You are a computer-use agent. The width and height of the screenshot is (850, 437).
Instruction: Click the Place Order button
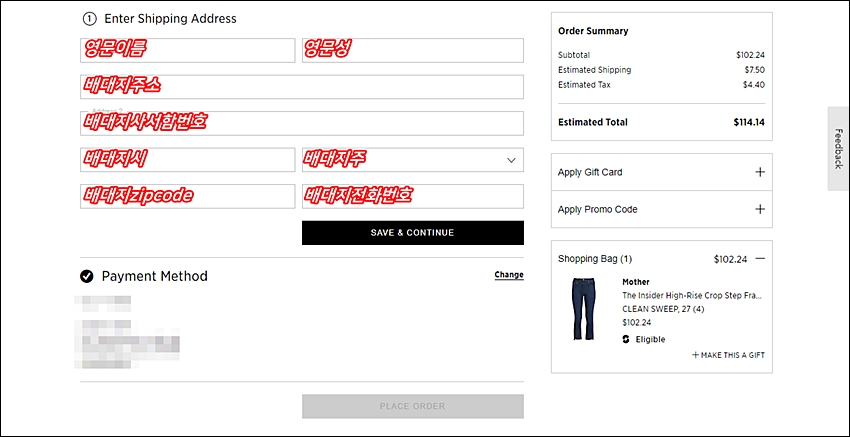(413, 406)
